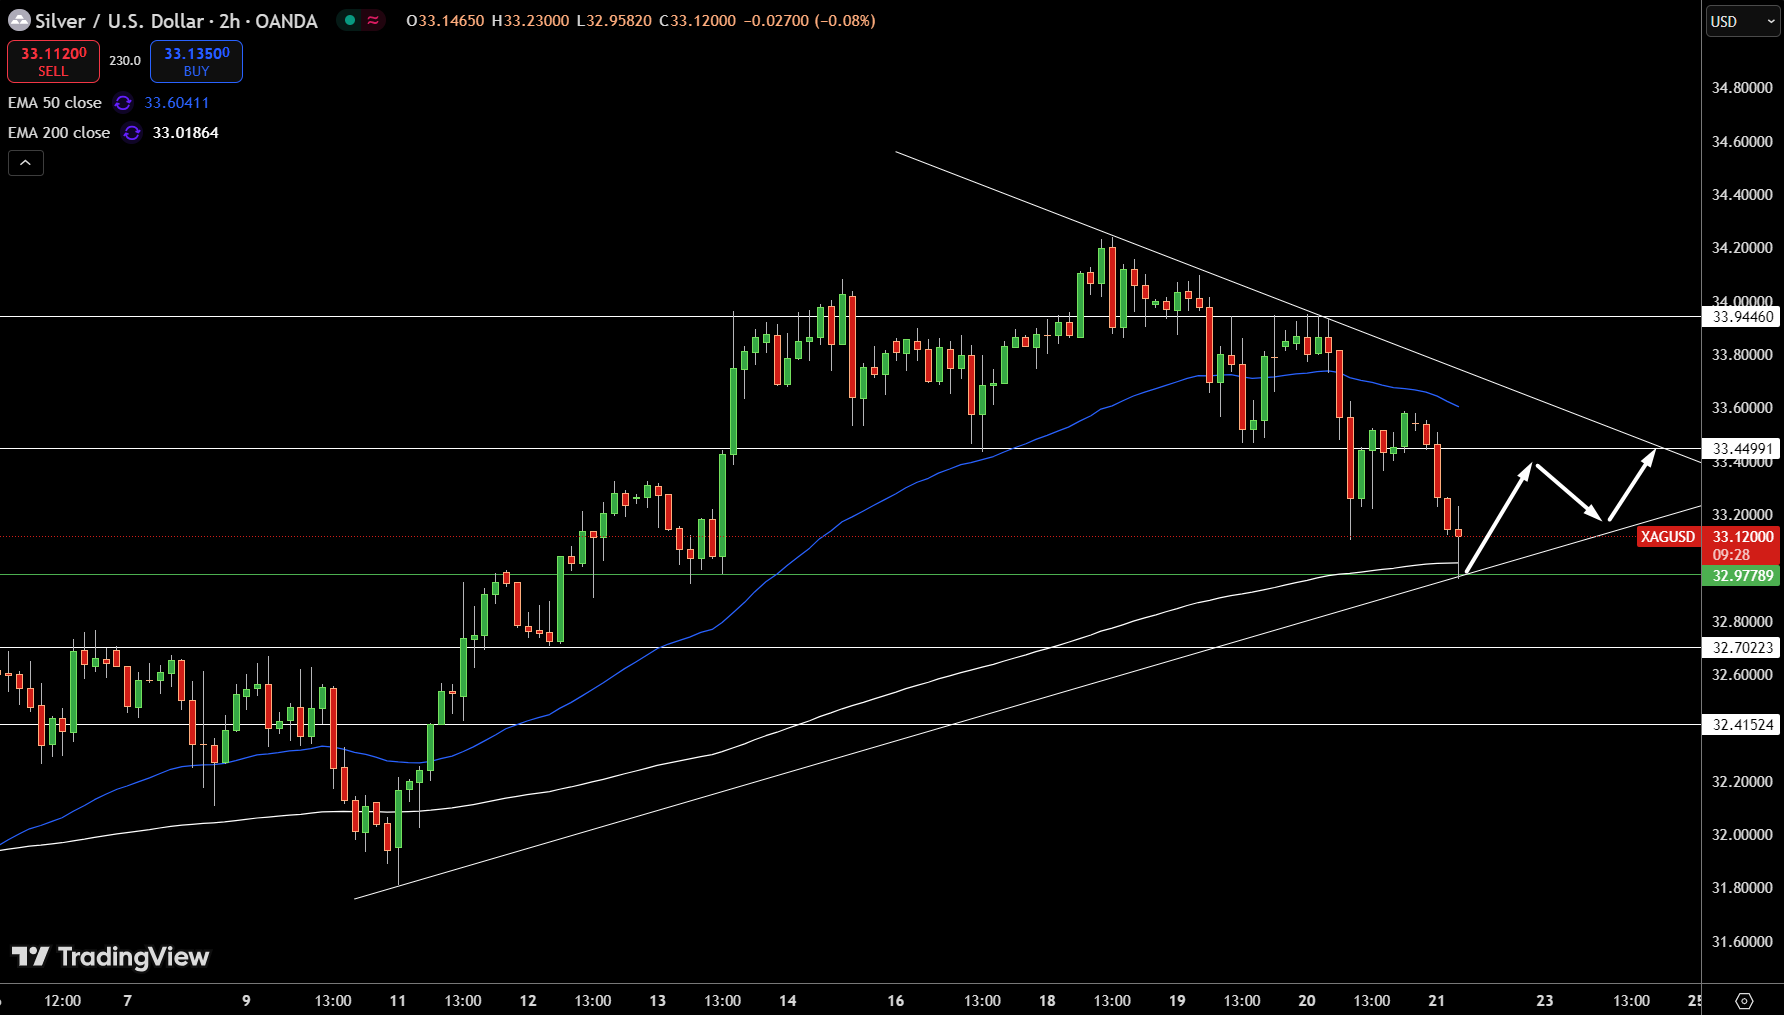Click the high price value H33.23000
Screen dimensions: 1784x1015
[530, 21]
